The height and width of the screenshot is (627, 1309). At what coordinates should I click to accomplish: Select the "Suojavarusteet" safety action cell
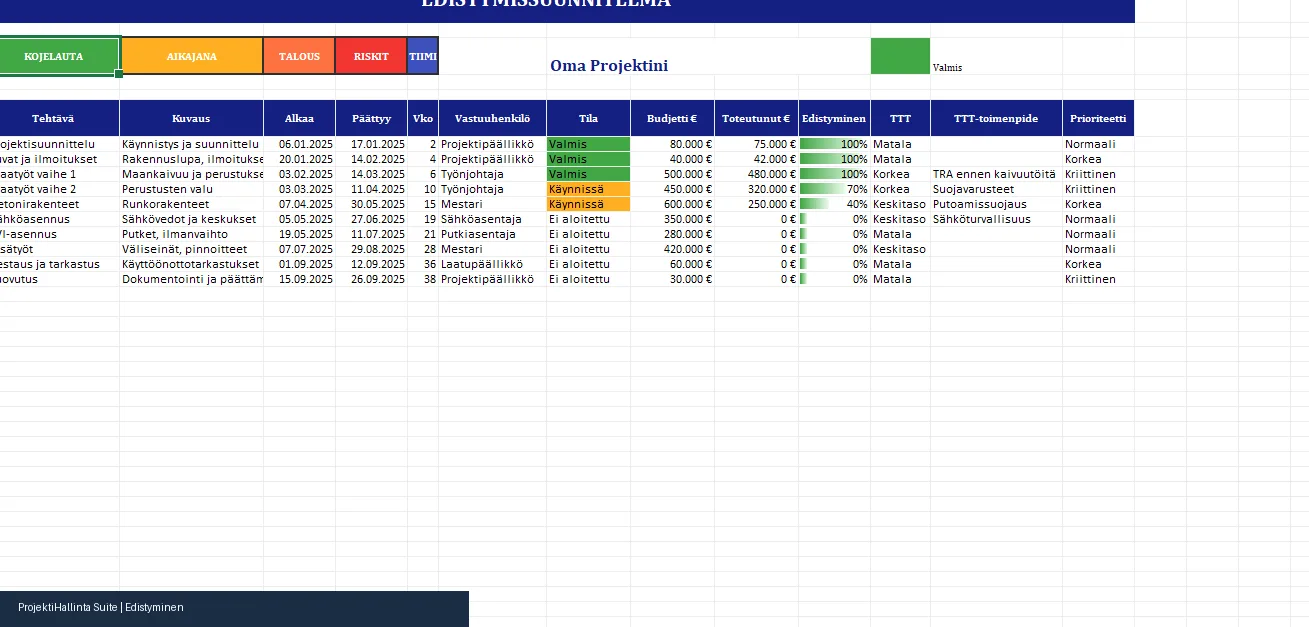point(996,189)
